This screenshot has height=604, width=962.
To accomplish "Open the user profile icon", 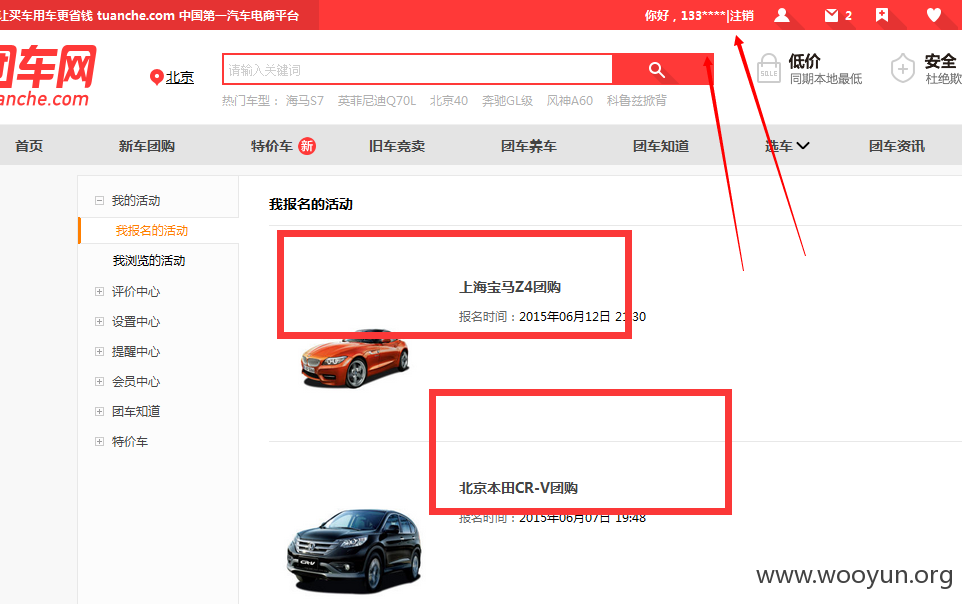I will (782, 15).
